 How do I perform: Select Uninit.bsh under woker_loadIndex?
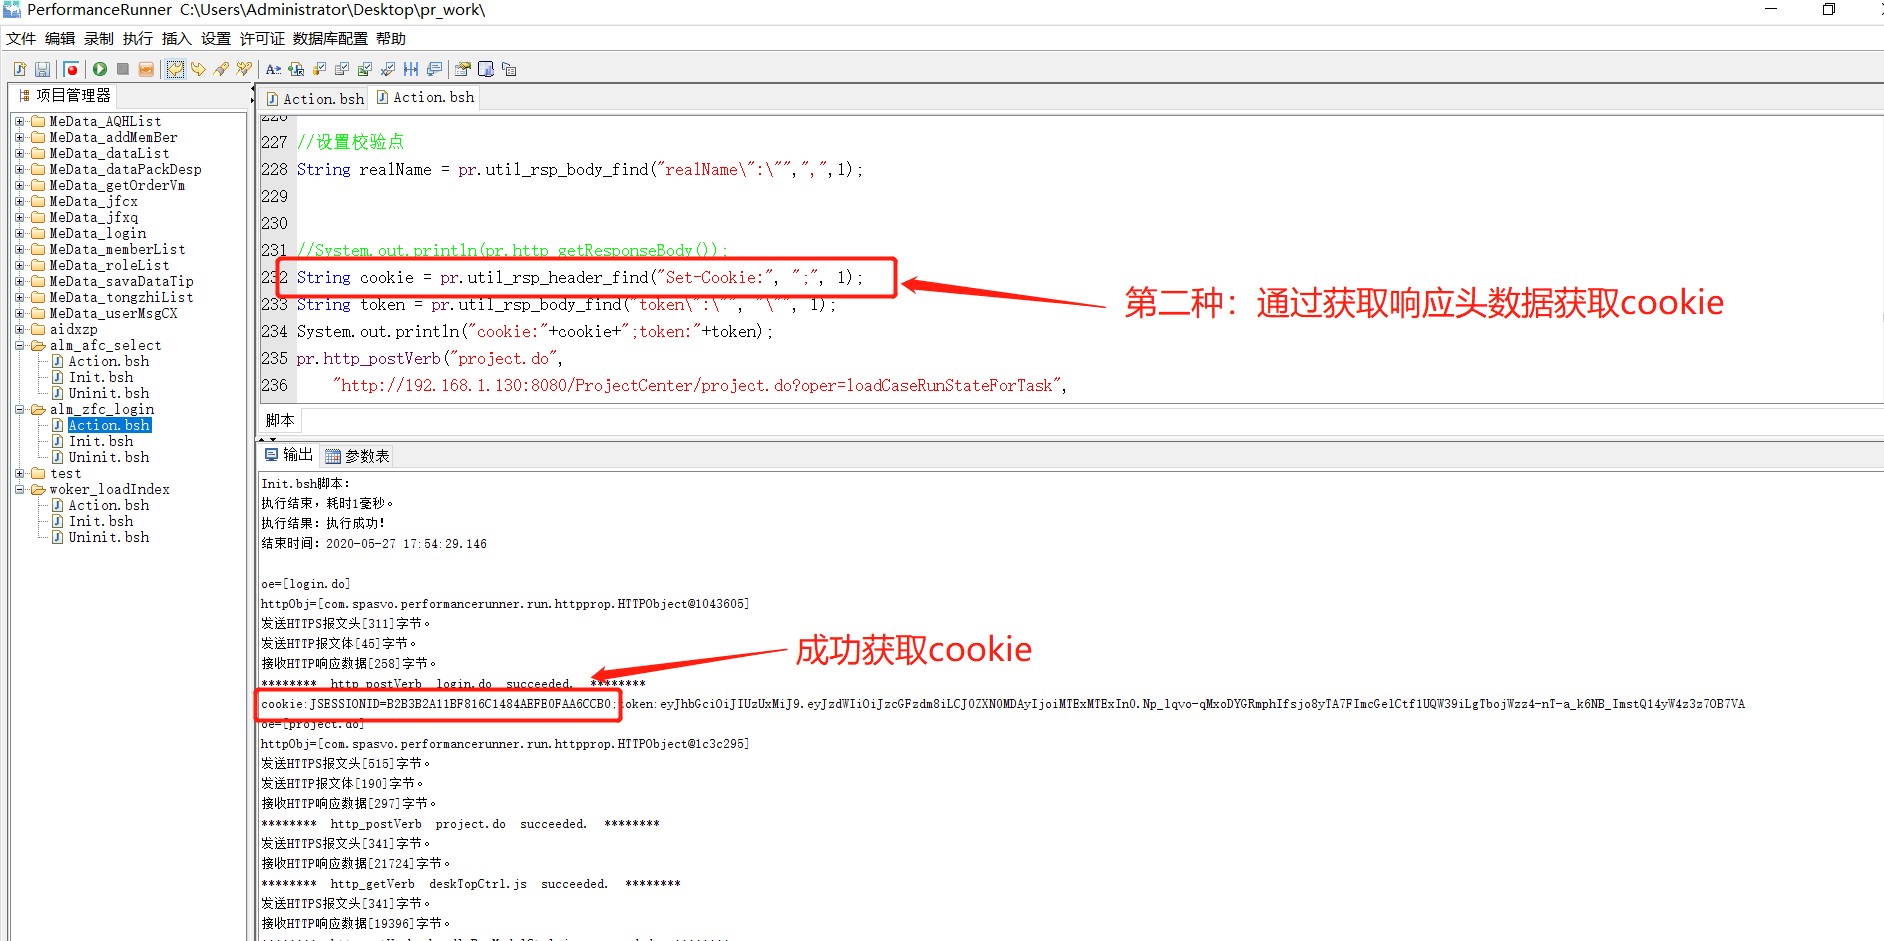click(x=108, y=538)
